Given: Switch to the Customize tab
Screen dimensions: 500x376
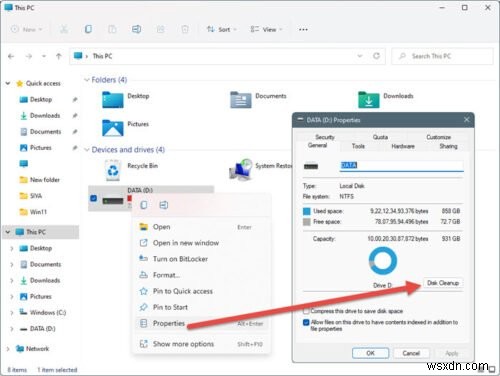Looking at the screenshot, I should tap(438, 137).
